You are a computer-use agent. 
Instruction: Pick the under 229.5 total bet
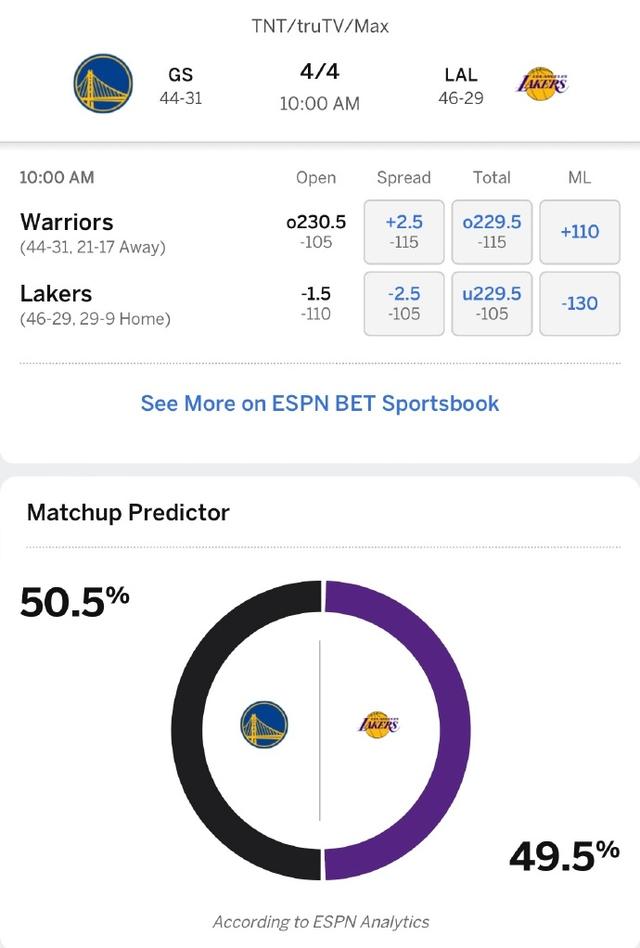click(x=492, y=303)
